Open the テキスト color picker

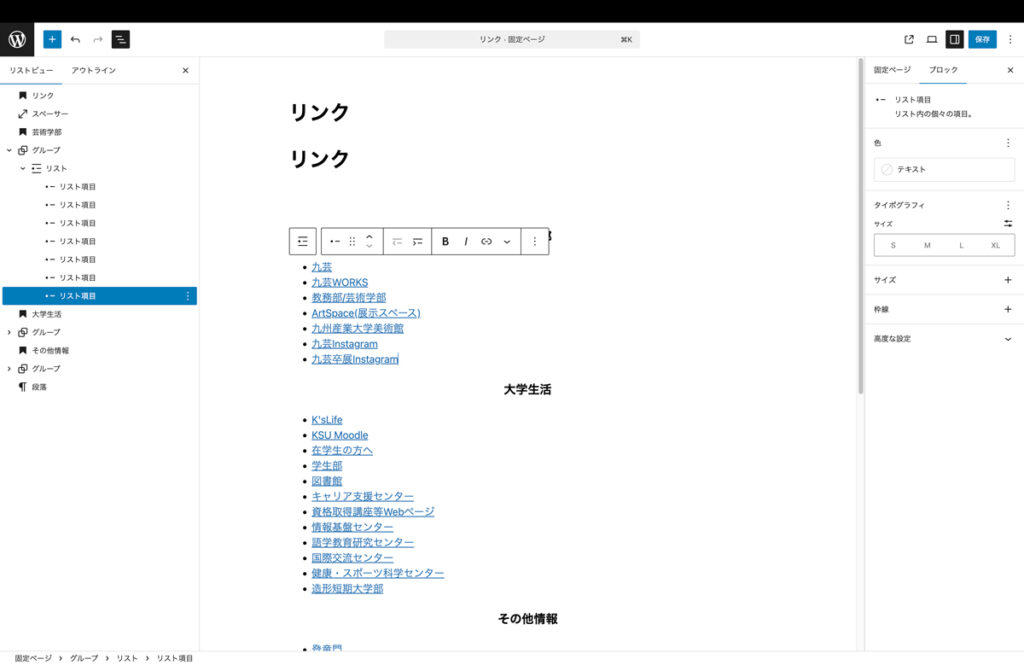944,170
